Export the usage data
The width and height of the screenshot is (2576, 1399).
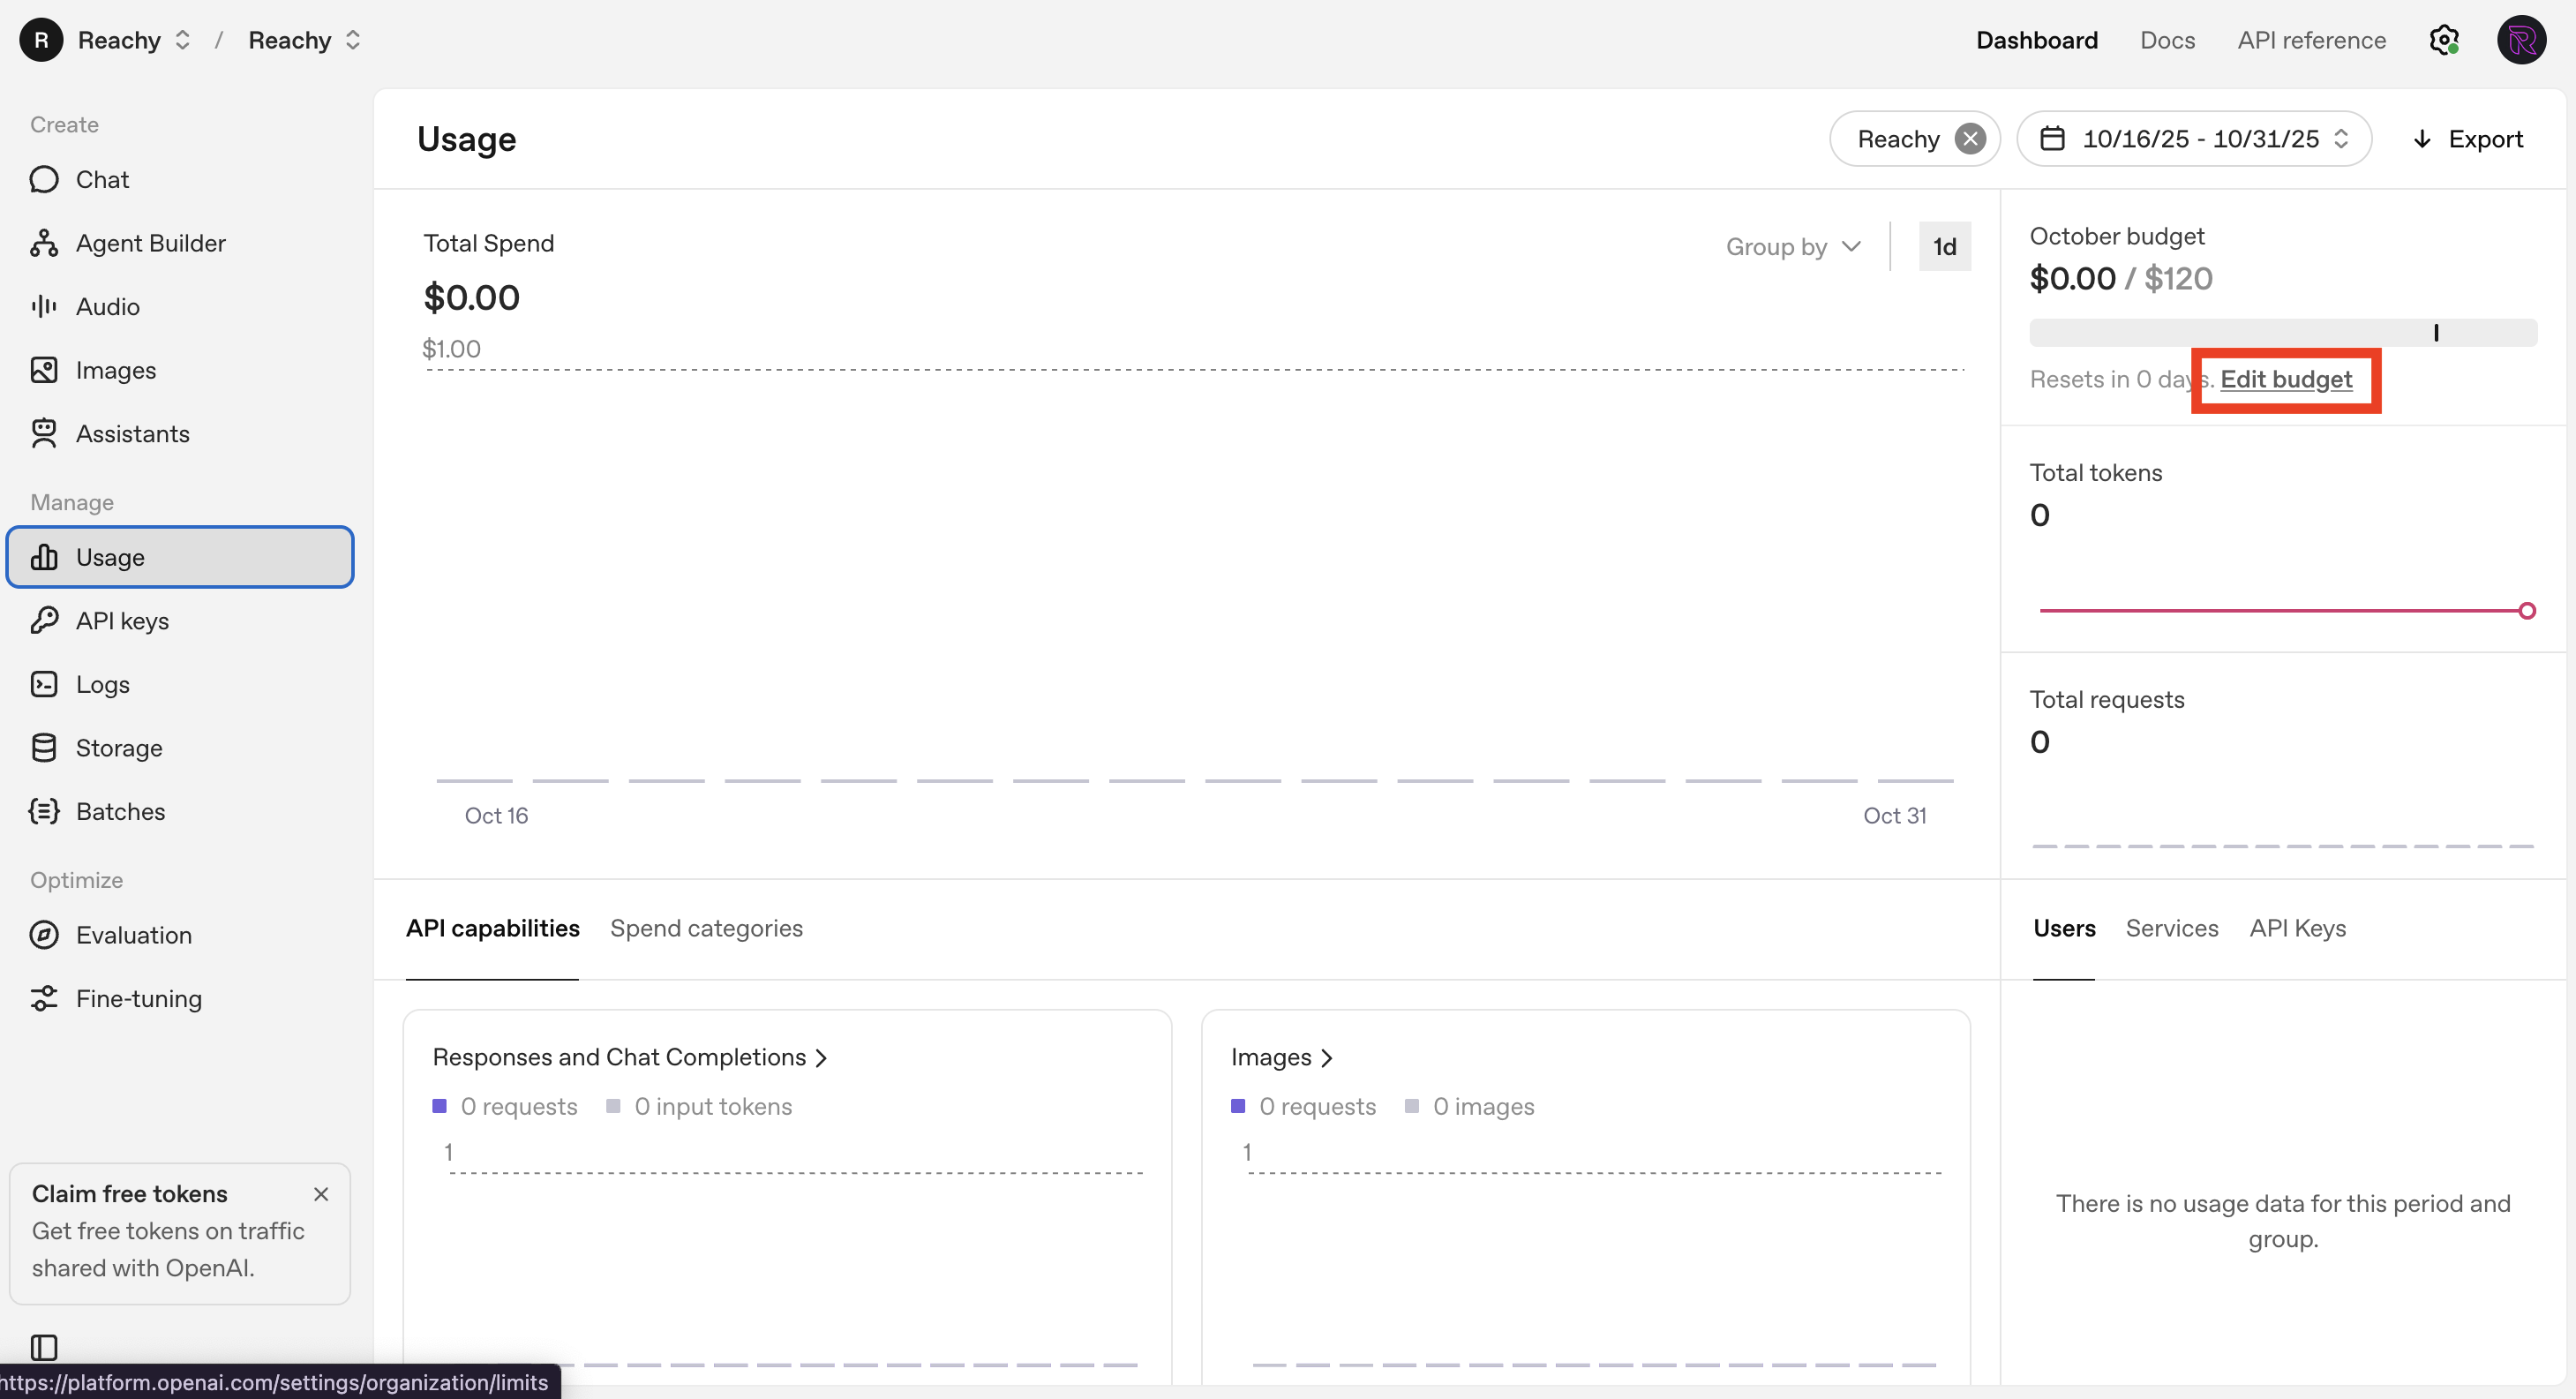2468,139
